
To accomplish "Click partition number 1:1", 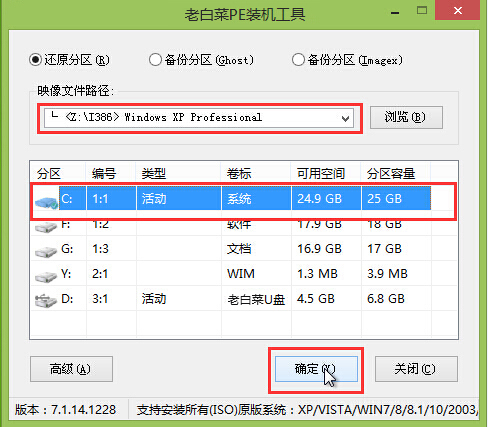I will 100,199.
